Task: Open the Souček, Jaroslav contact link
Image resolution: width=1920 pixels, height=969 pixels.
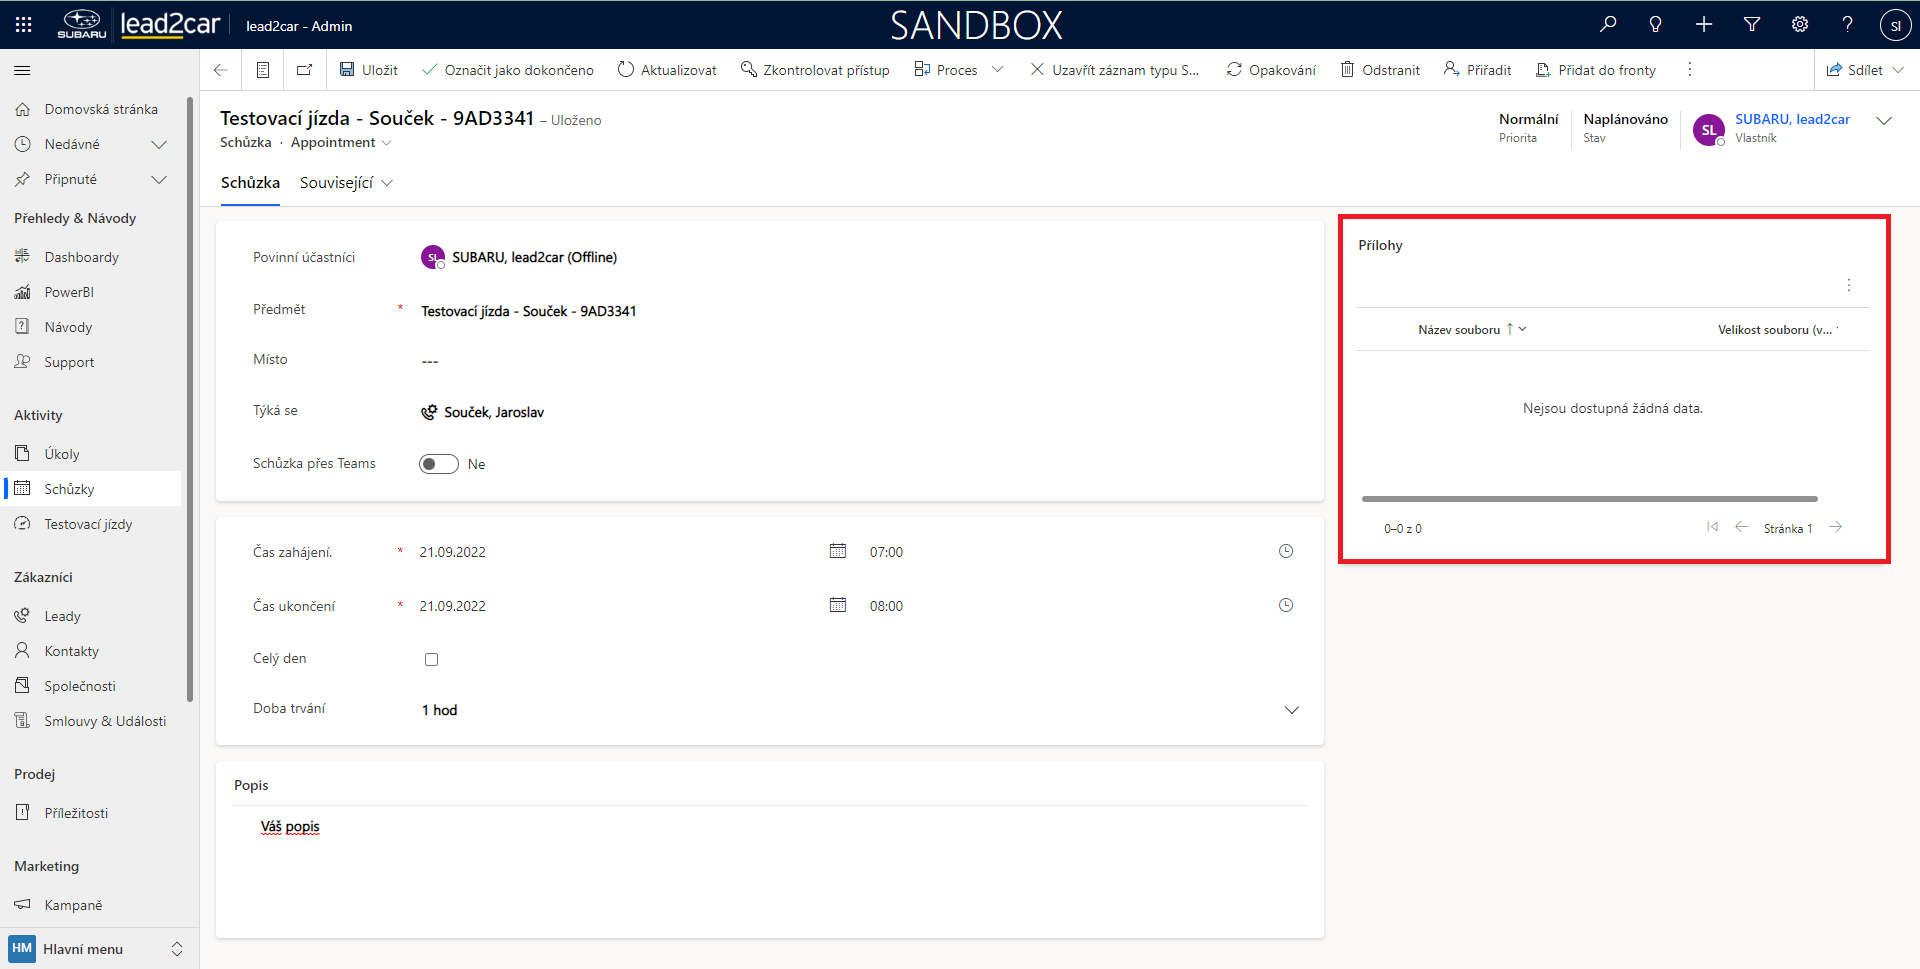Action: tap(494, 412)
